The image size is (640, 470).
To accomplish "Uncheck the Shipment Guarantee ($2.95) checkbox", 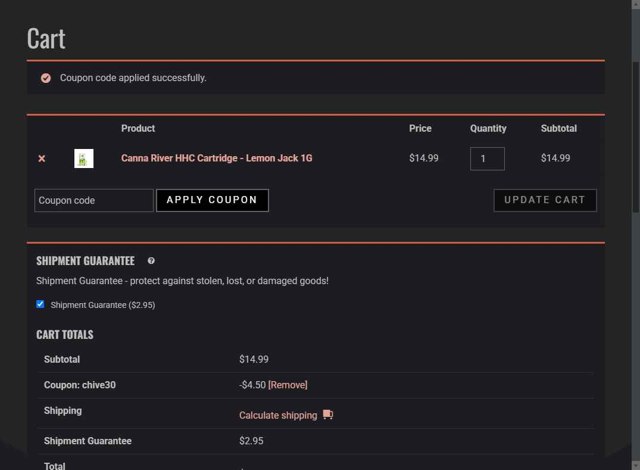I will (x=40, y=304).
